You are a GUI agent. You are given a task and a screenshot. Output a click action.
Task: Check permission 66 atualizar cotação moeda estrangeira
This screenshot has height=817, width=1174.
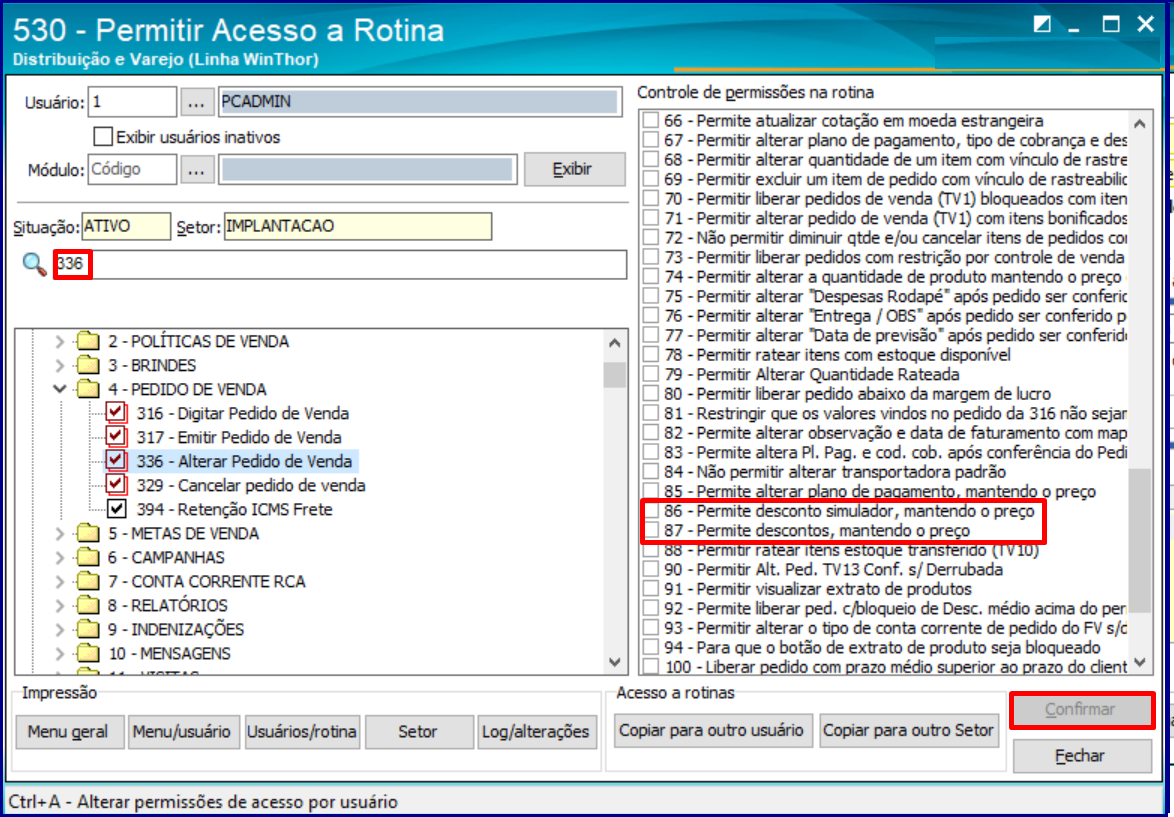651,121
